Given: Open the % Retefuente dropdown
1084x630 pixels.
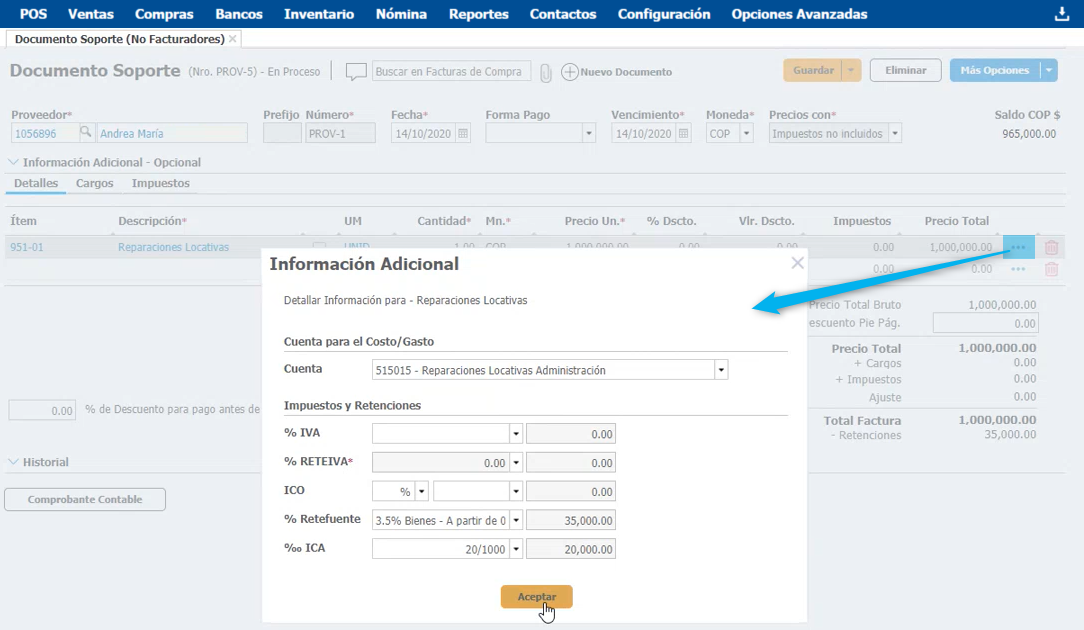Looking at the screenshot, I should [x=516, y=520].
